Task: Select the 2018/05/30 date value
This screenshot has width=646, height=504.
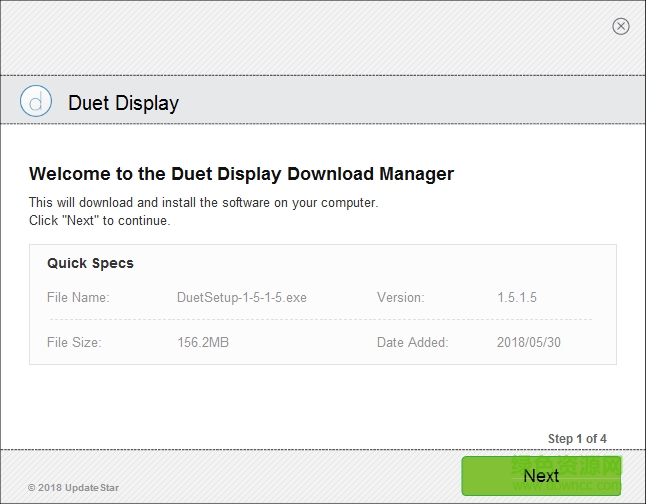Action: tap(529, 342)
